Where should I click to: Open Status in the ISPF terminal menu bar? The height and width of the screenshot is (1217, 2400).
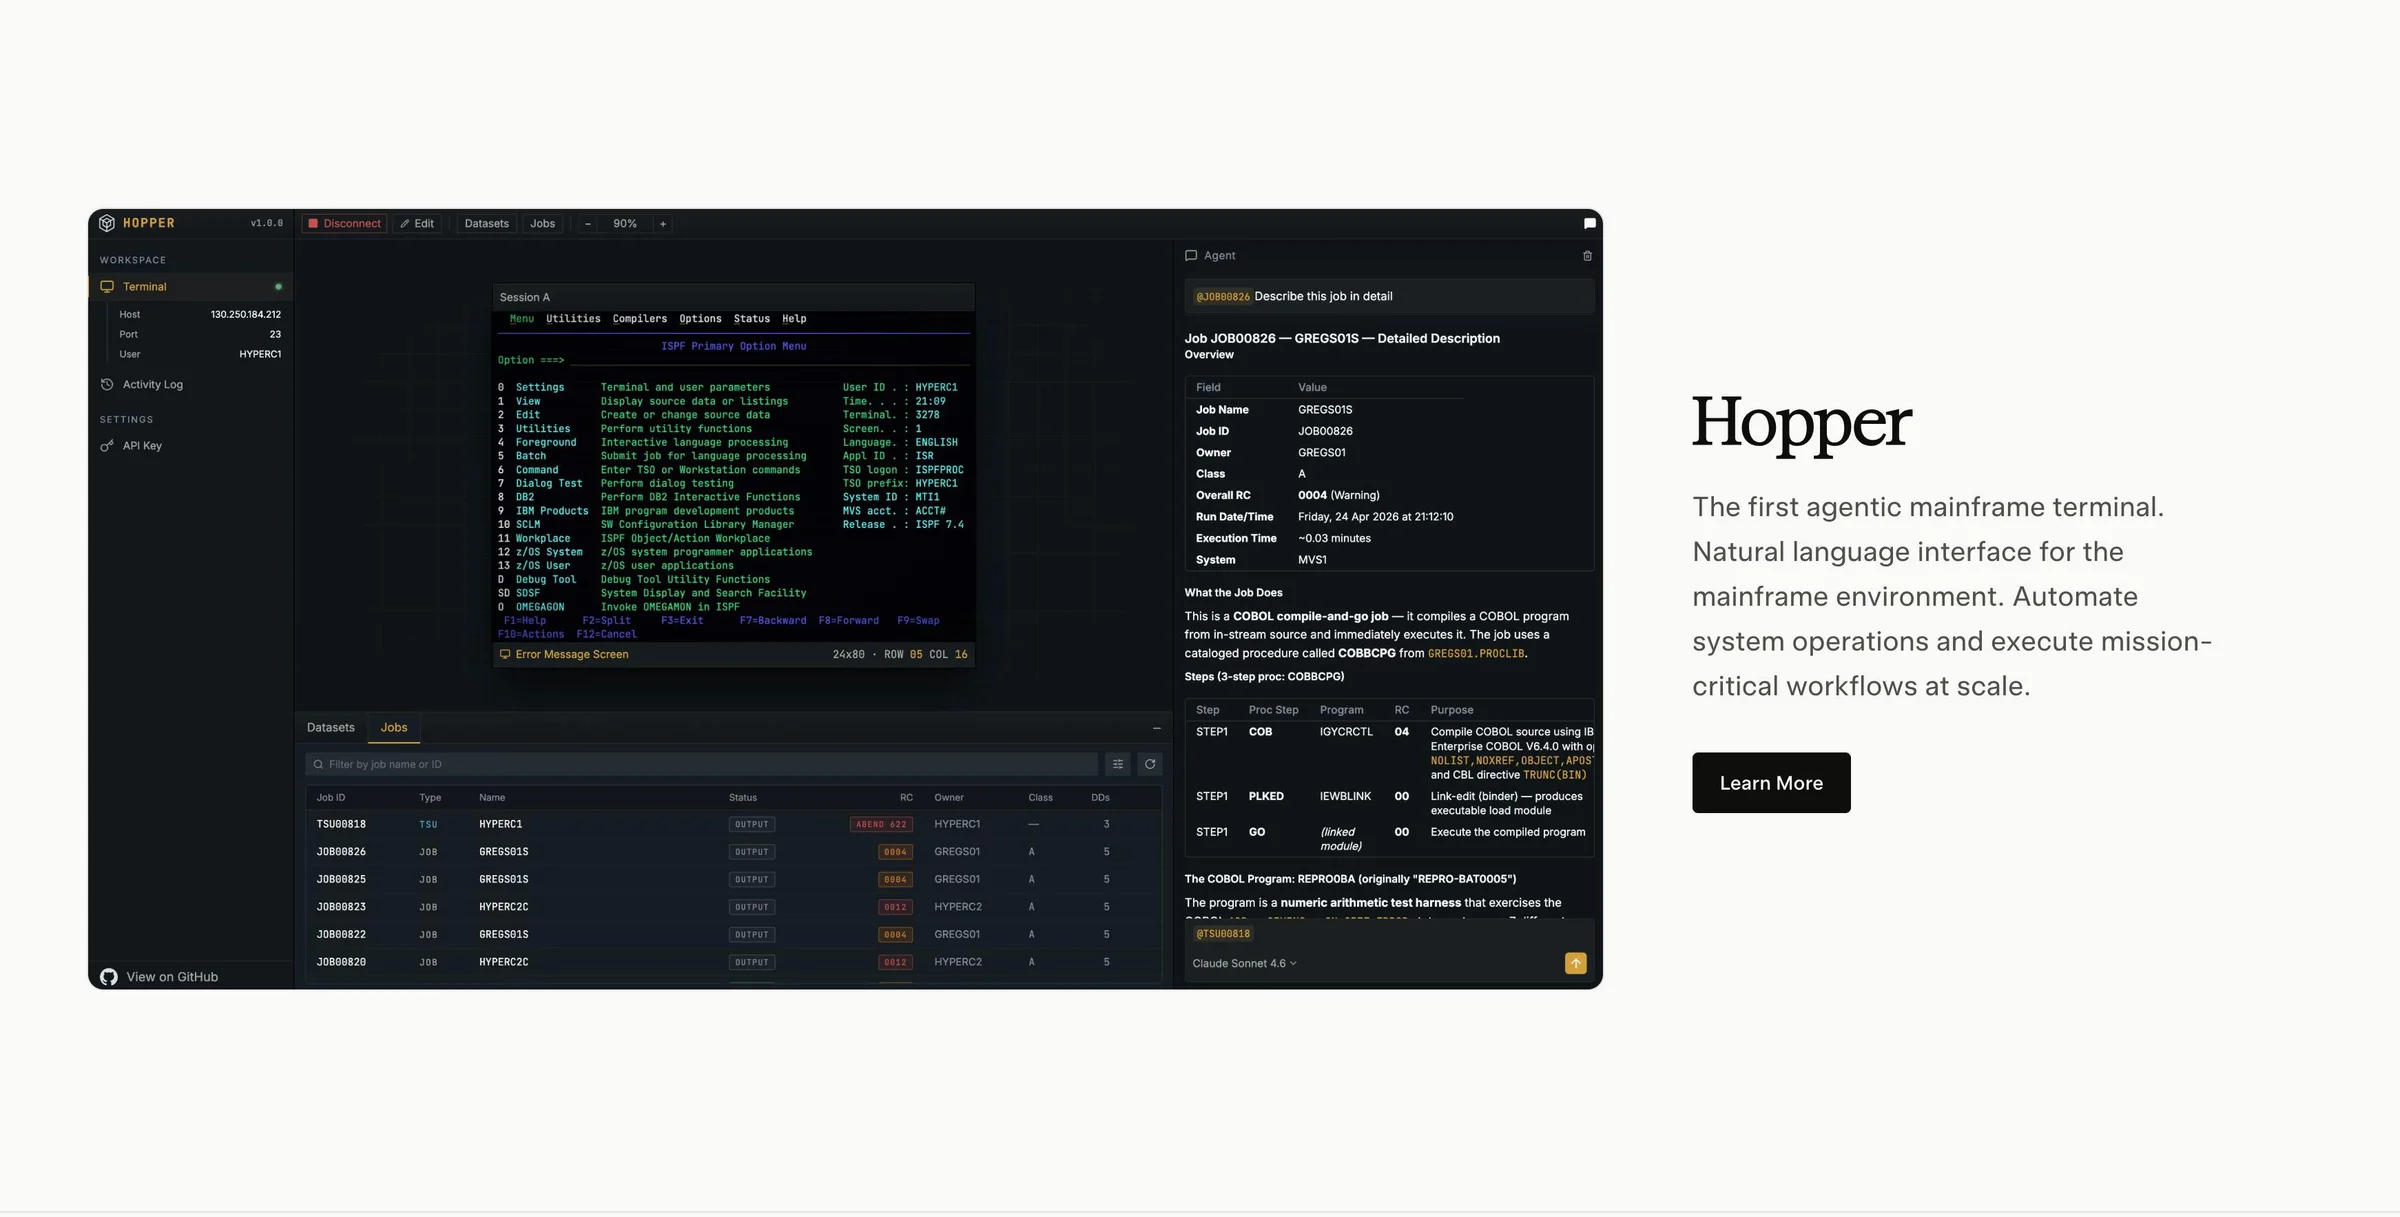click(752, 319)
